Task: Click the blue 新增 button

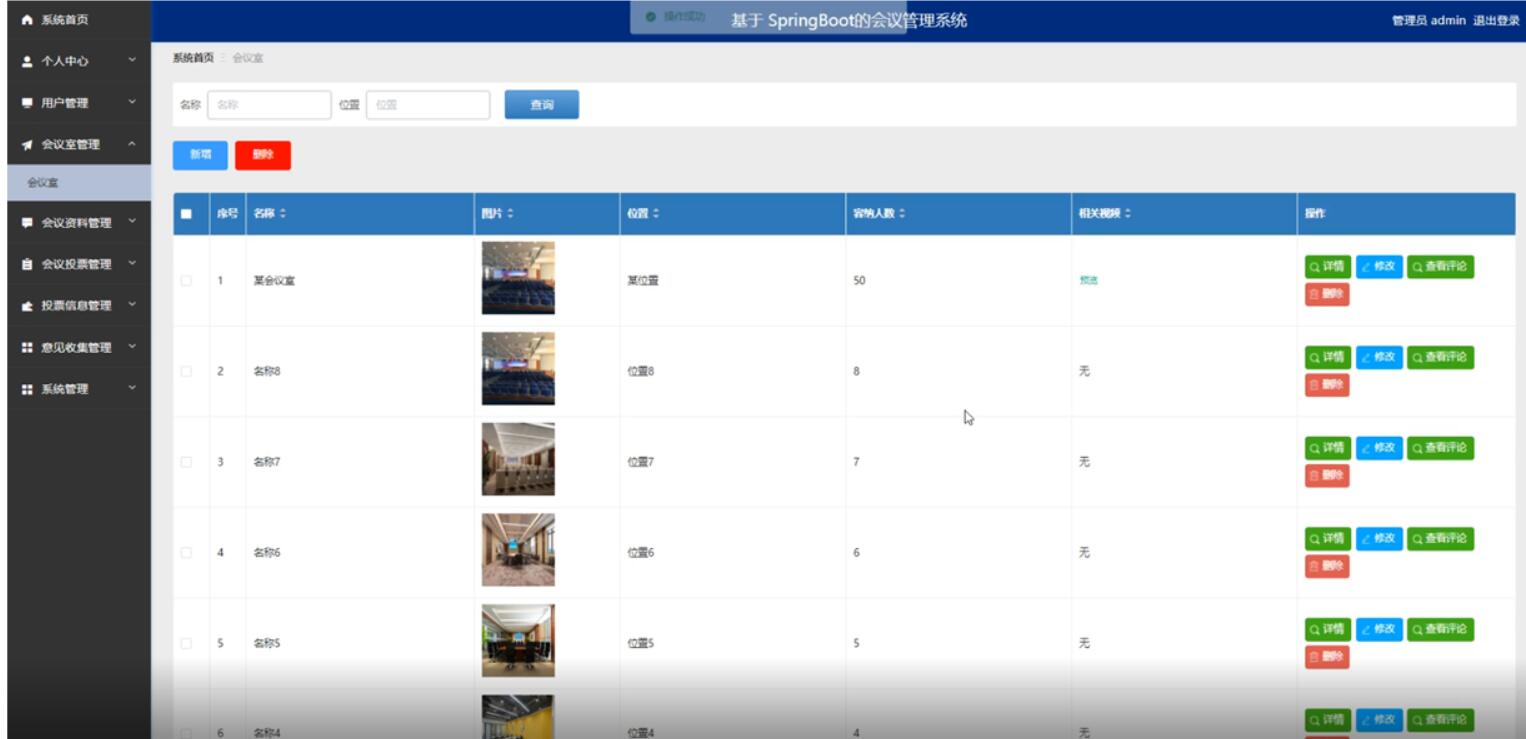Action: coord(200,155)
